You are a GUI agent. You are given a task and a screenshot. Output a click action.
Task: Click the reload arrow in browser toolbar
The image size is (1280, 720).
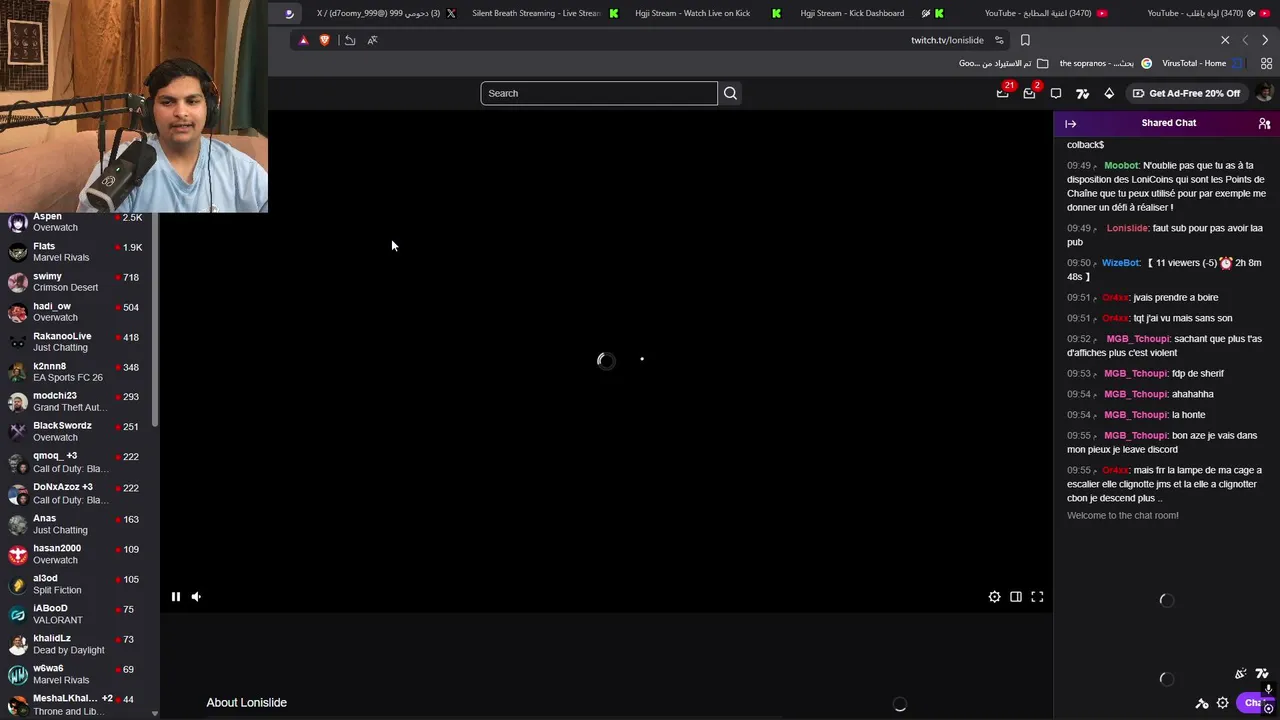tap(349, 40)
